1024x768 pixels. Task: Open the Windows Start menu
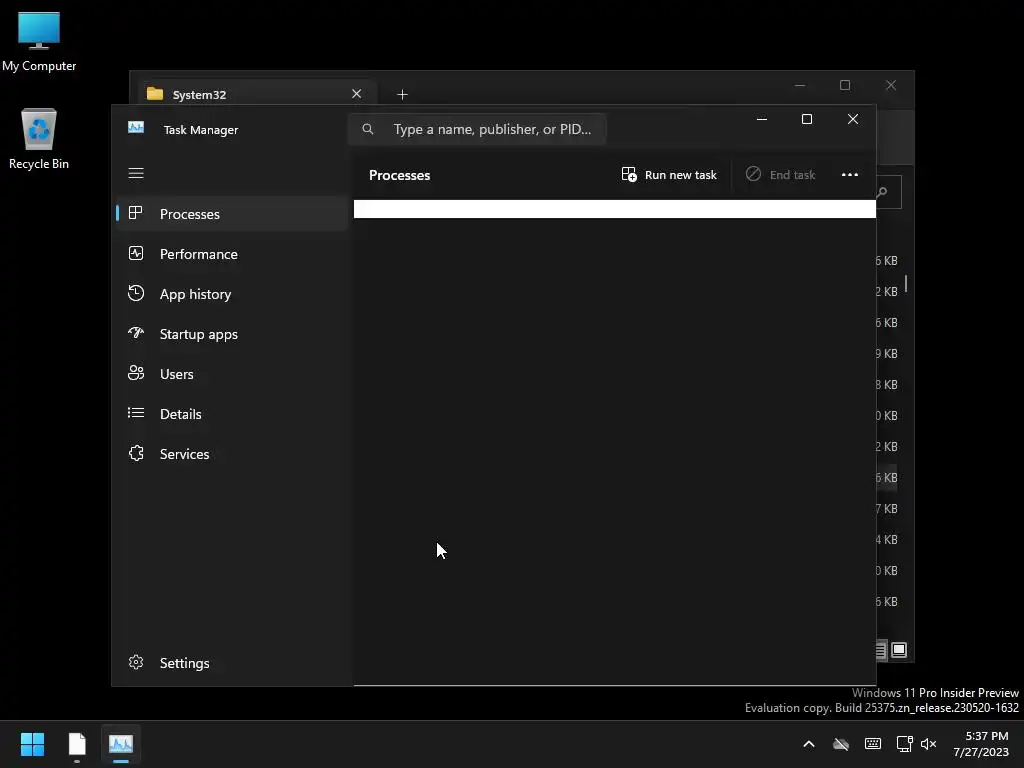[x=32, y=744]
